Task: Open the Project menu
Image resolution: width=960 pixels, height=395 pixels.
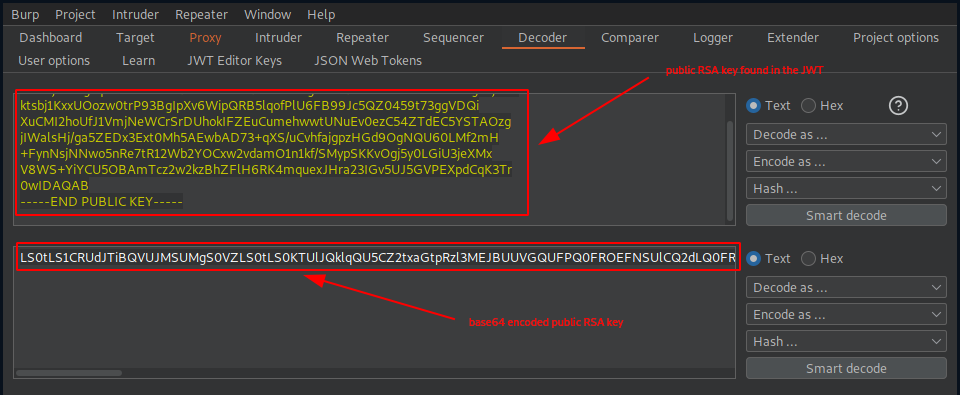Action: (x=75, y=14)
